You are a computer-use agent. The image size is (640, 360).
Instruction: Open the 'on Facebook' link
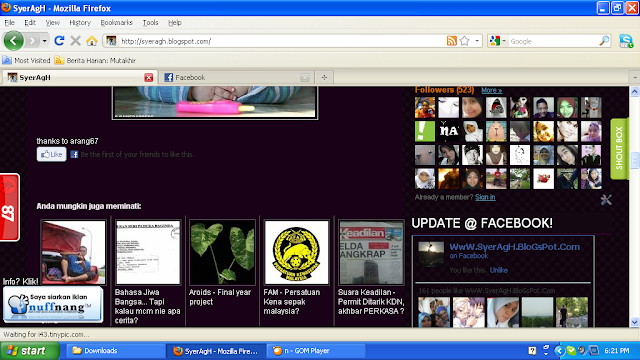coord(469,256)
